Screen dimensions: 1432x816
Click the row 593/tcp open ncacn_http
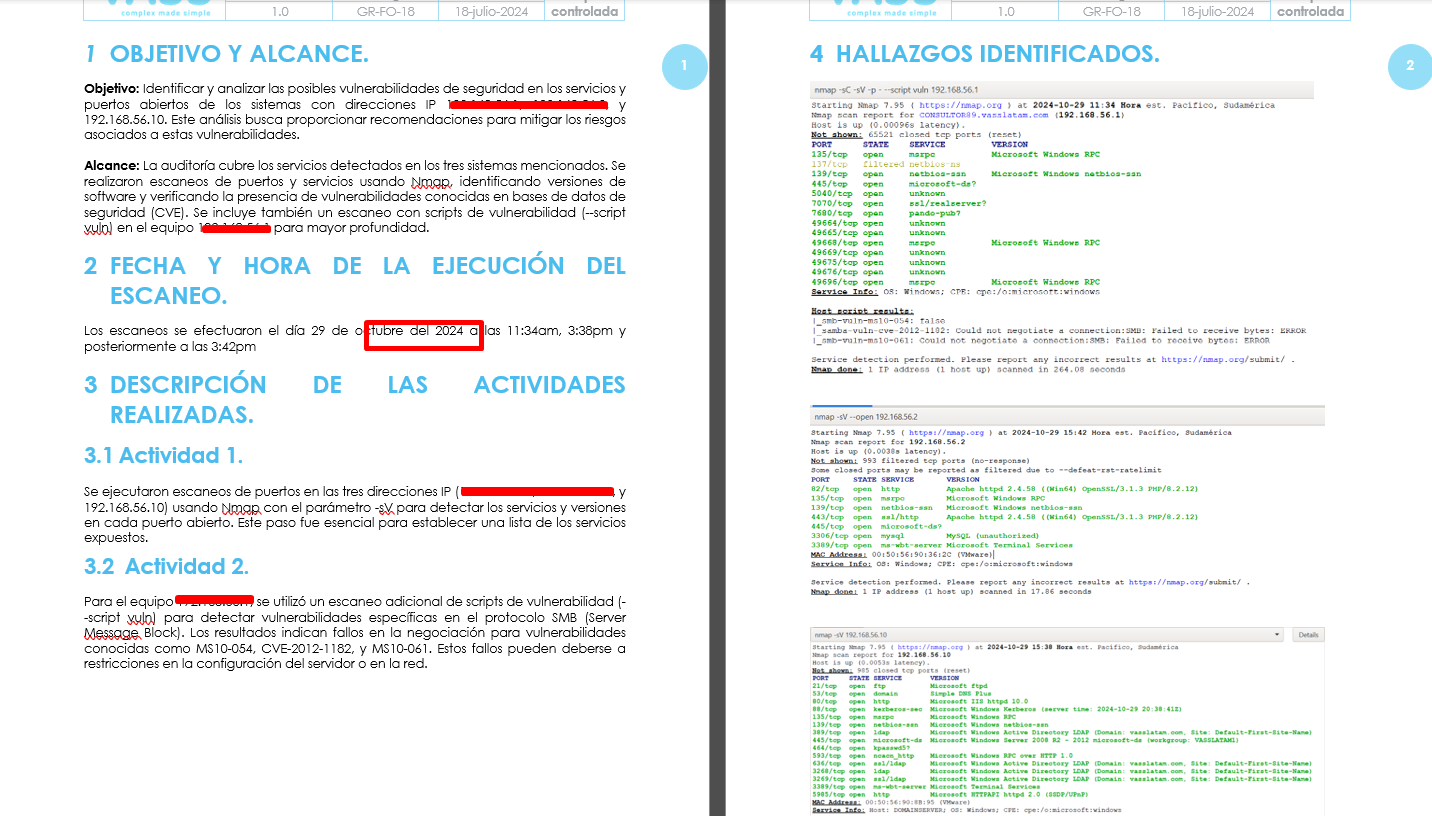(x=941, y=755)
